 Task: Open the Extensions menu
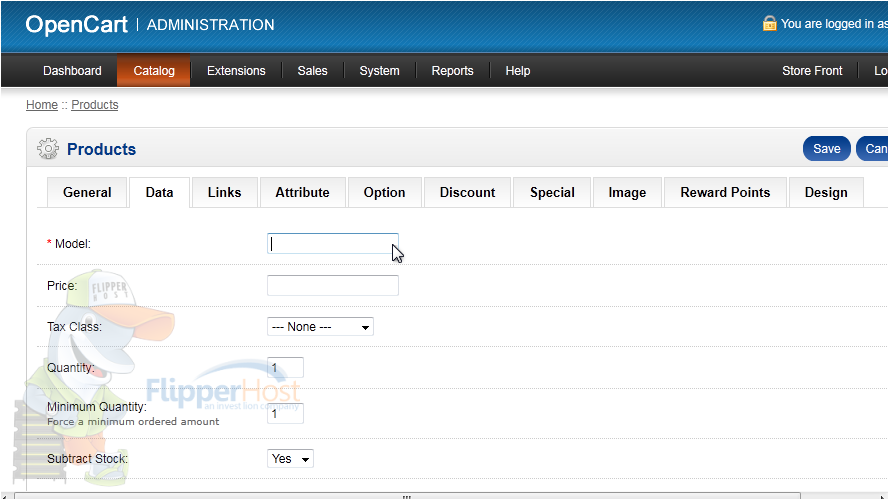coord(236,71)
